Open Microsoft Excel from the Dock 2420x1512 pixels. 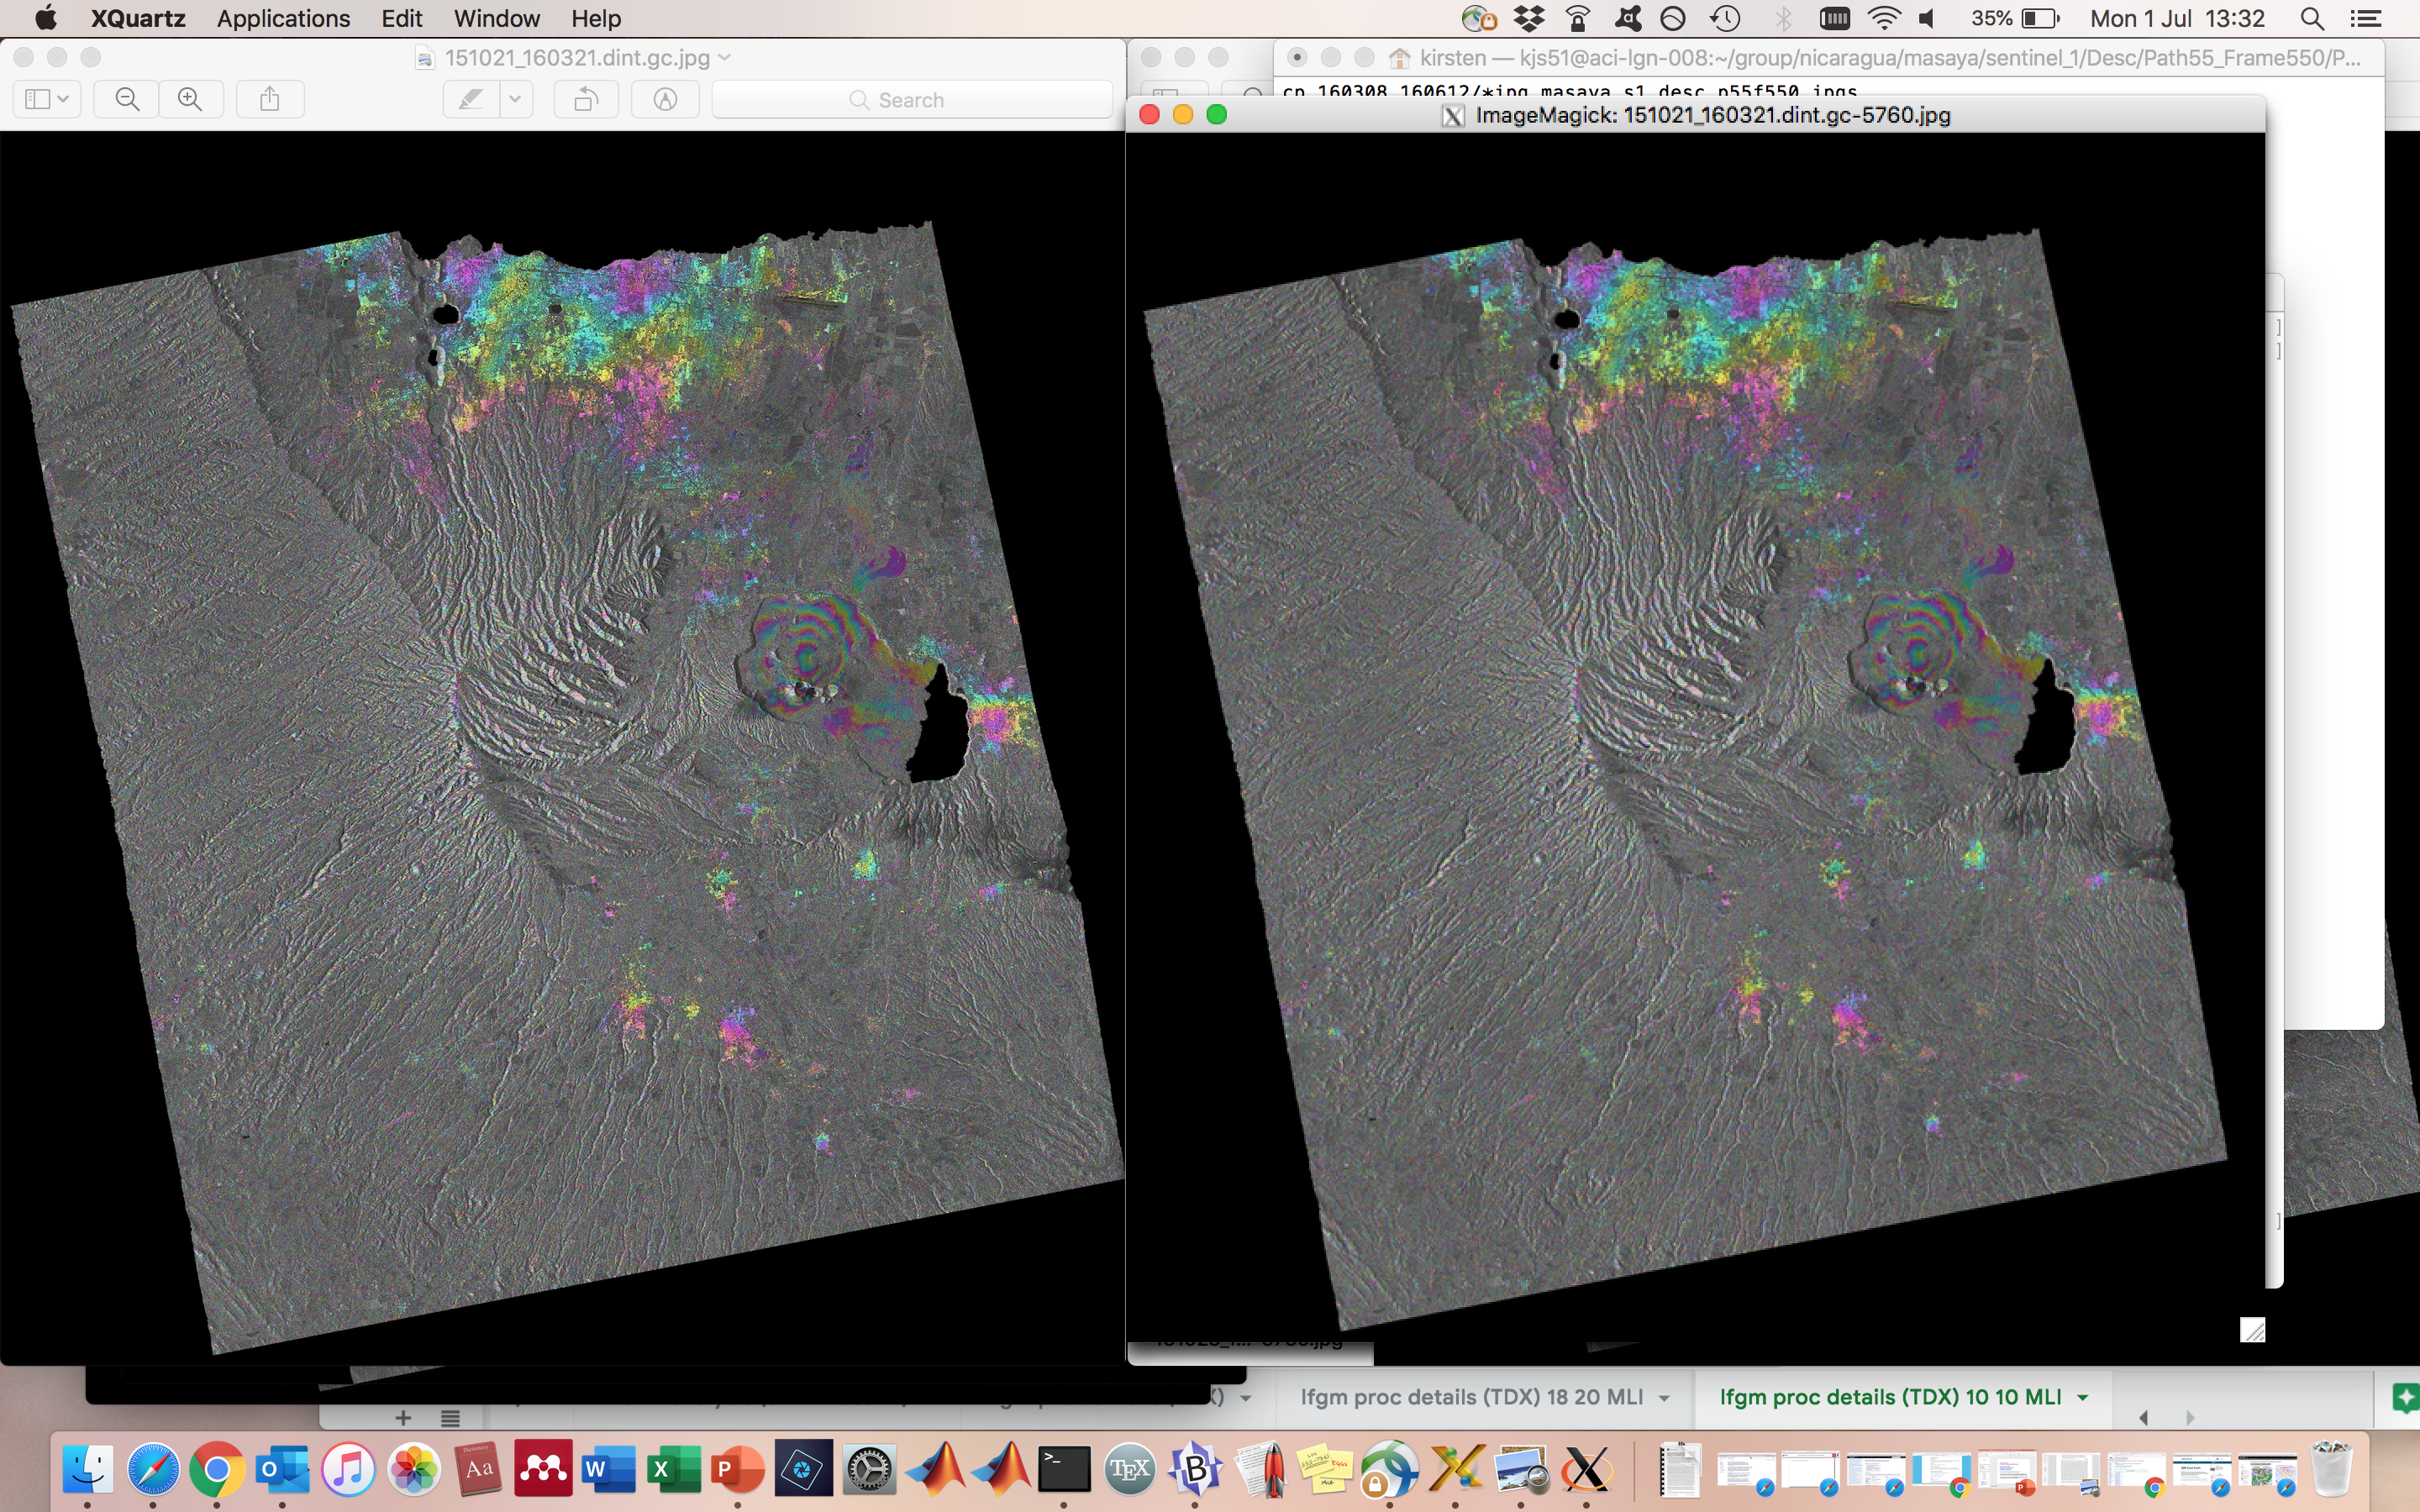pyautogui.click(x=673, y=1469)
